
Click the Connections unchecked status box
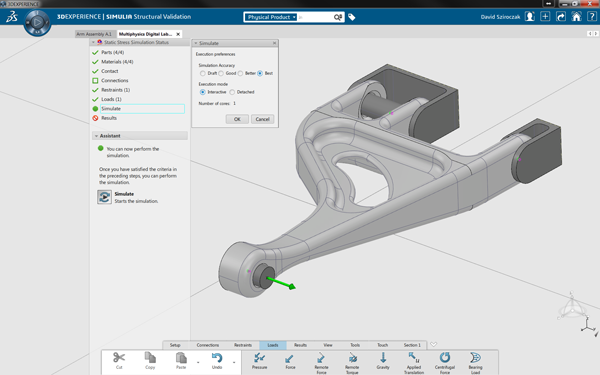95,81
